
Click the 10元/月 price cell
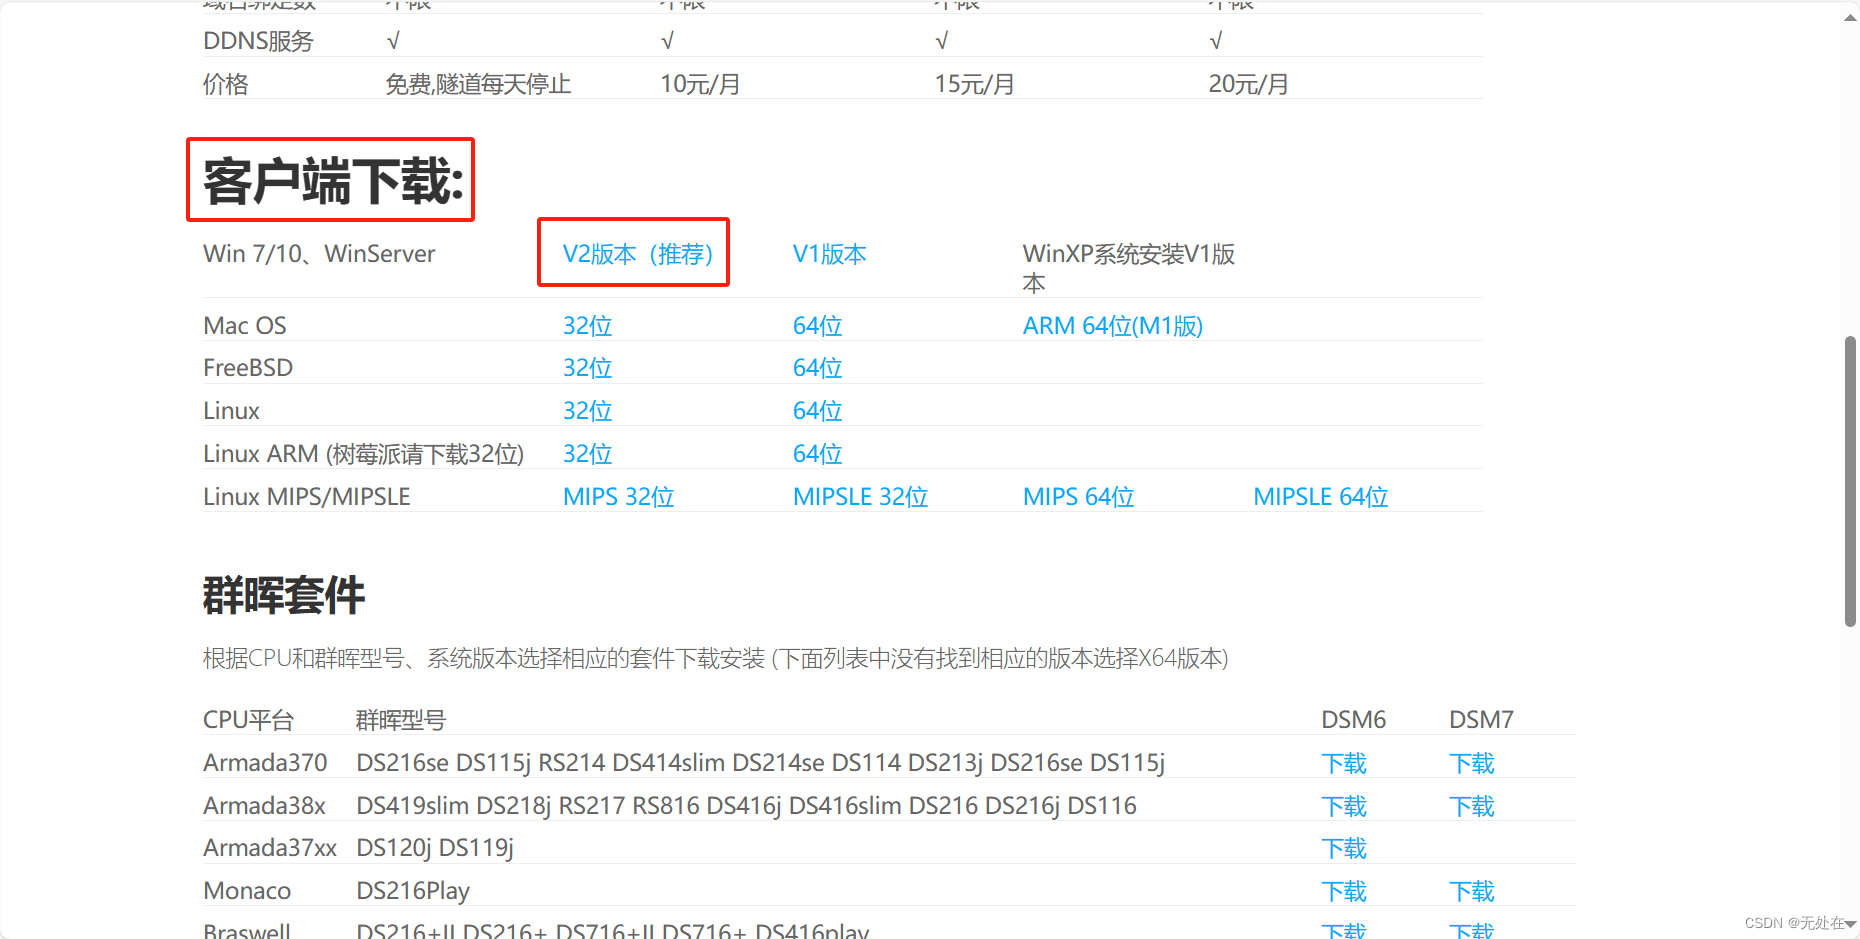coord(700,84)
